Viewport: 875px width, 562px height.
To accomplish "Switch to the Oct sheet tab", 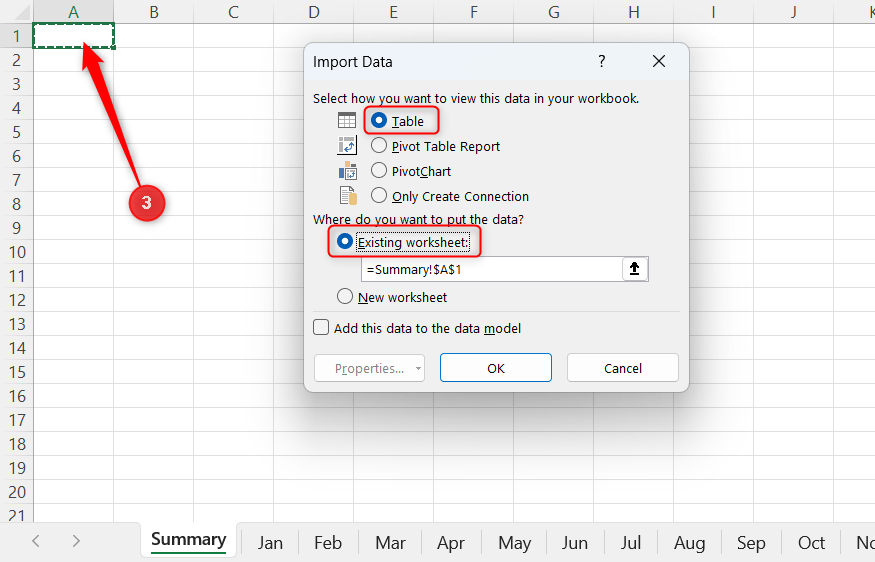I will coord(811,542).
